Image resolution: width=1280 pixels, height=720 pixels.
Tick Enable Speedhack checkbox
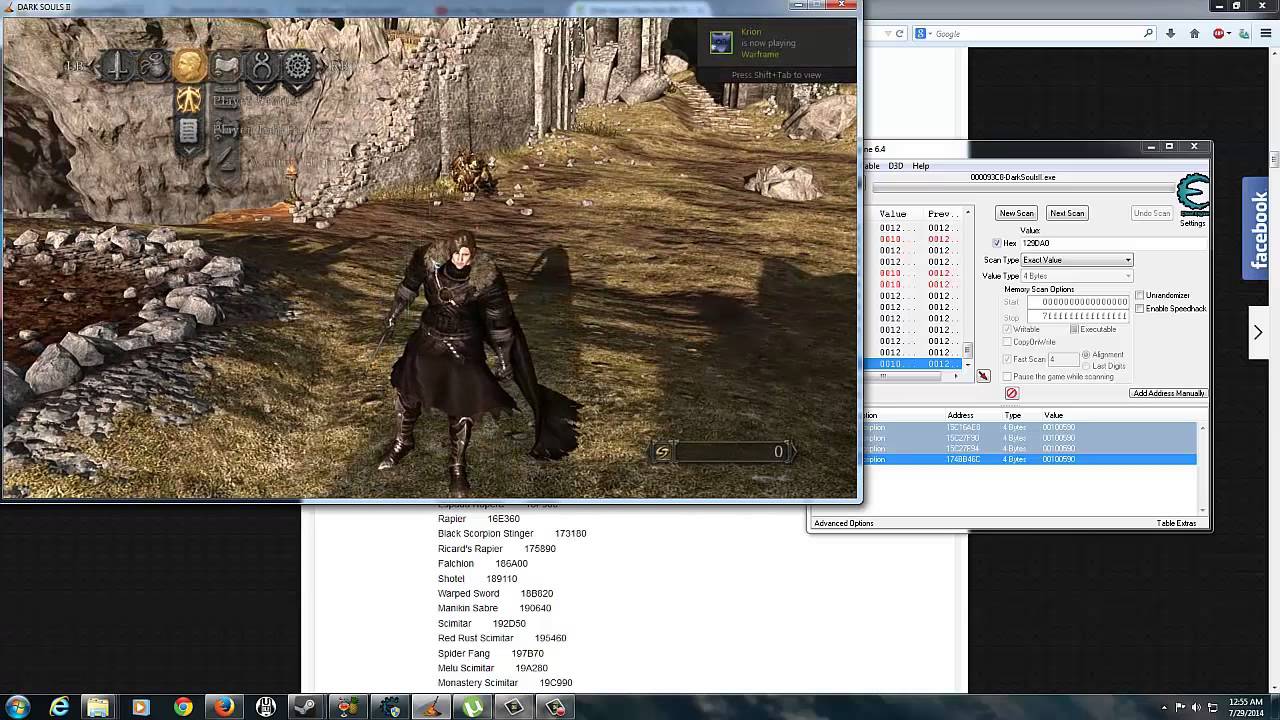(1139, 308)
